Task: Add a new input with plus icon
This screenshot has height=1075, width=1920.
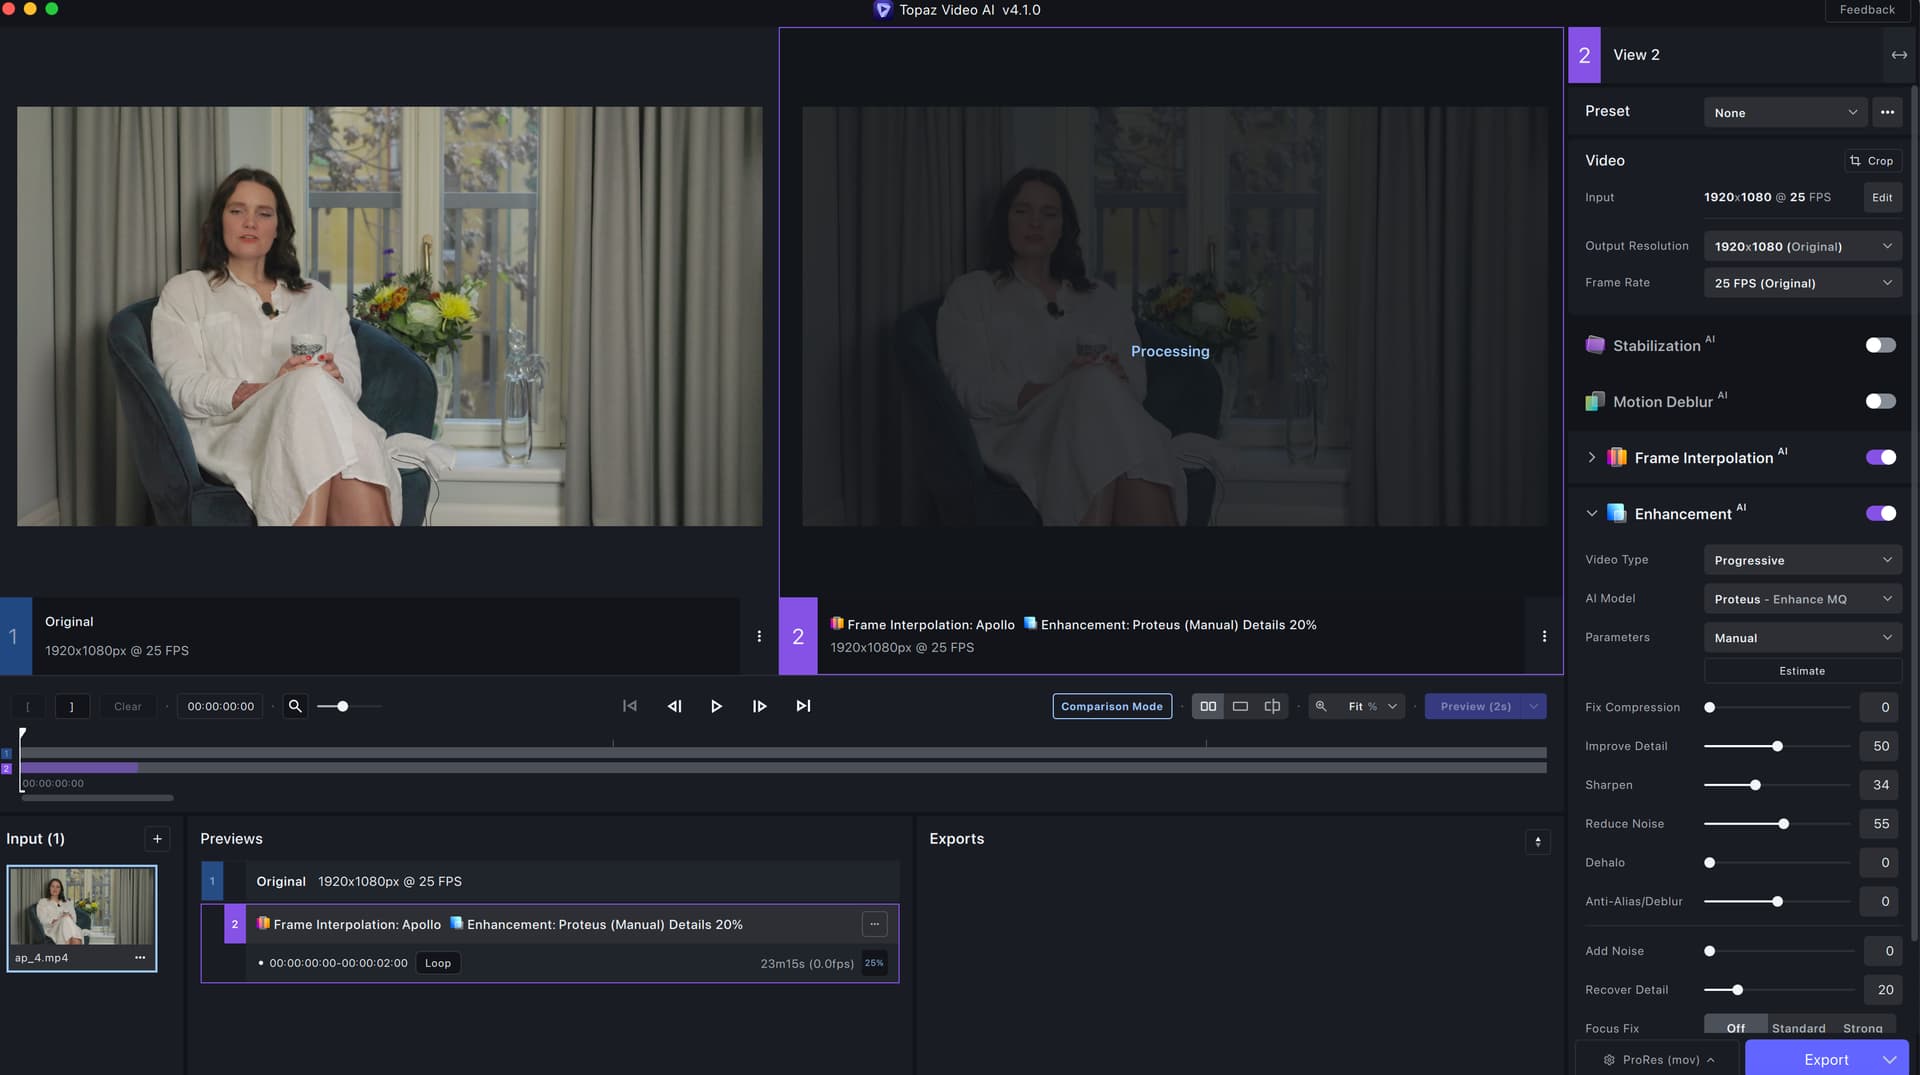Action: [157, 839]
